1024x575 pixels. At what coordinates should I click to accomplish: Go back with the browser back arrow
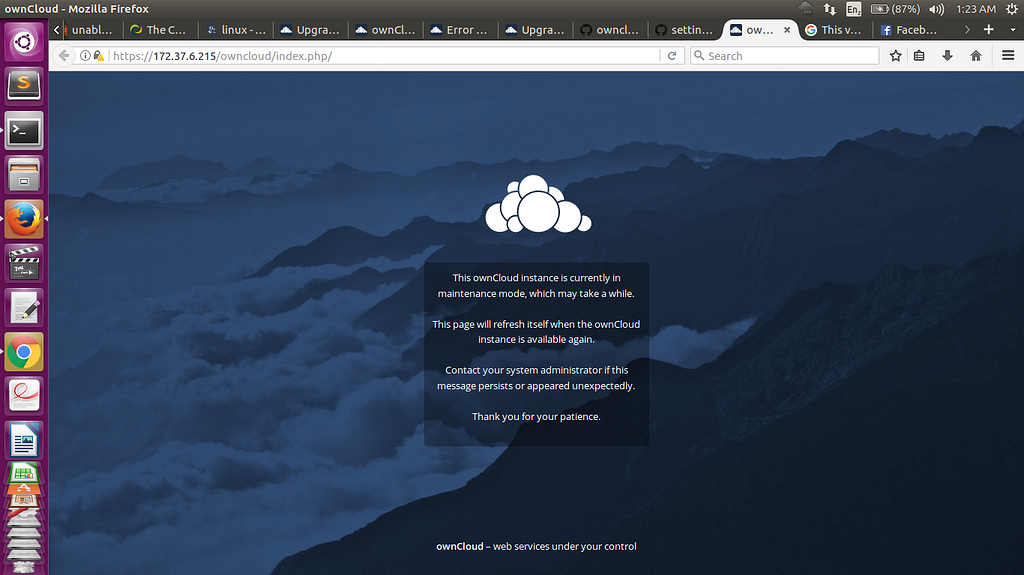pos(63,56)
